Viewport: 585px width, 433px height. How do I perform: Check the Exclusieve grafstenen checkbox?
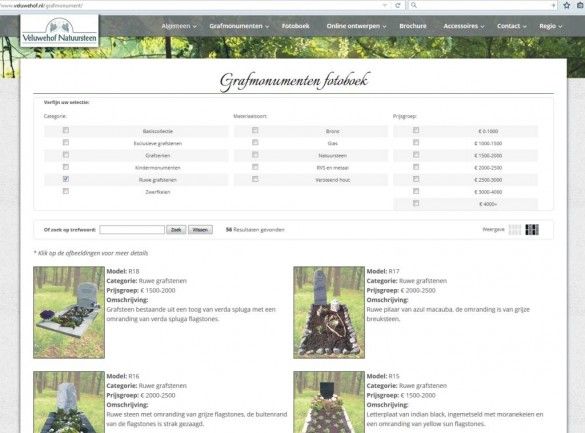pos(66,142)
